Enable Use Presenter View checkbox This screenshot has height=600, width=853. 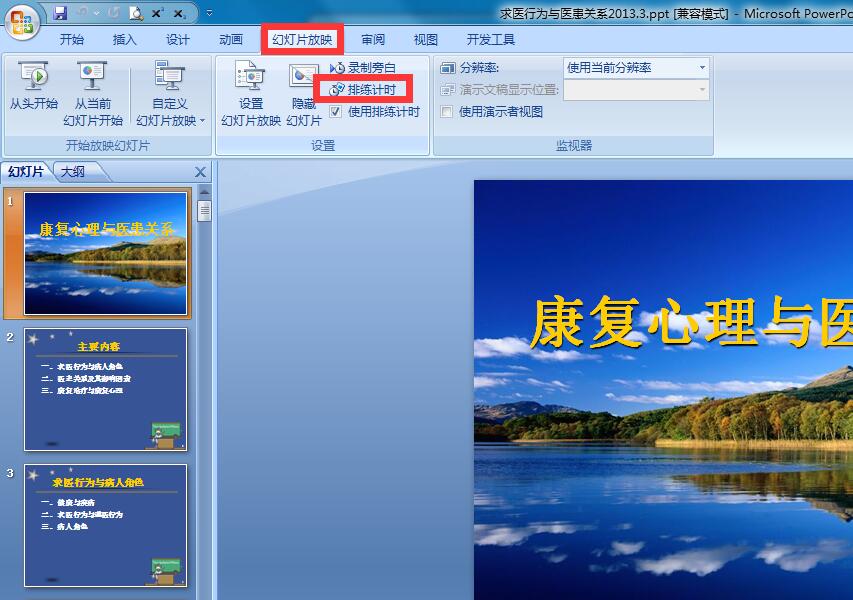pyautogui.click(x=446, y=112)
